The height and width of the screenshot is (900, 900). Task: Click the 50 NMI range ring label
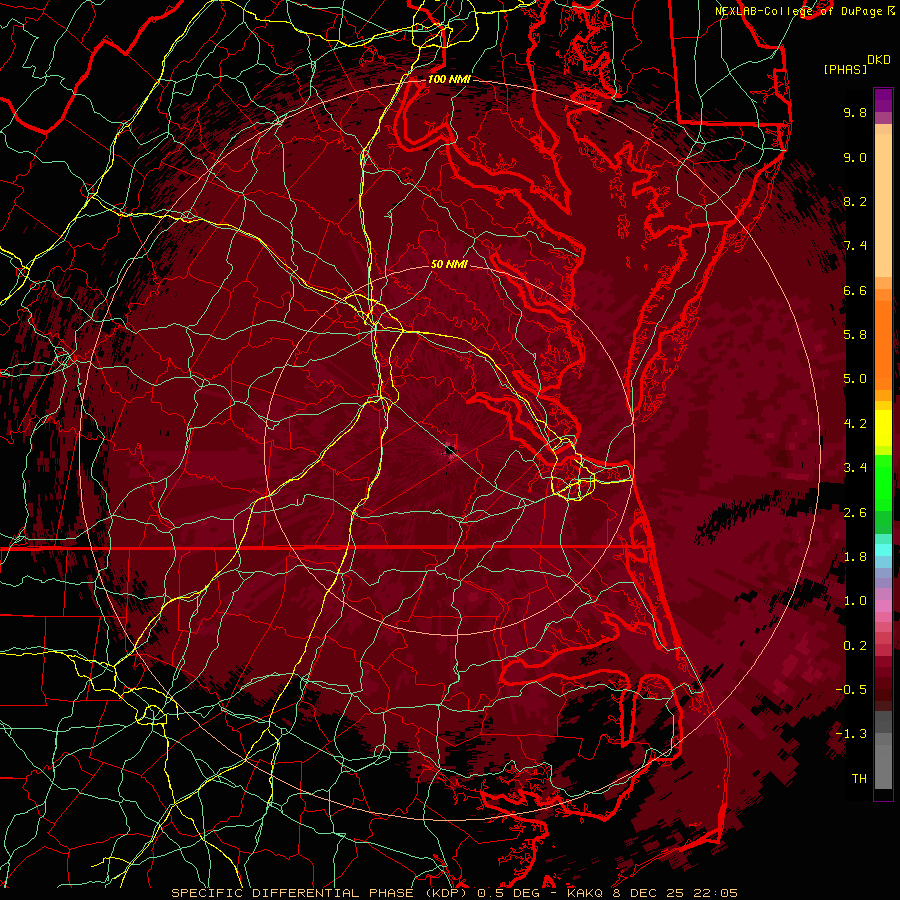(x=449, y=264)
